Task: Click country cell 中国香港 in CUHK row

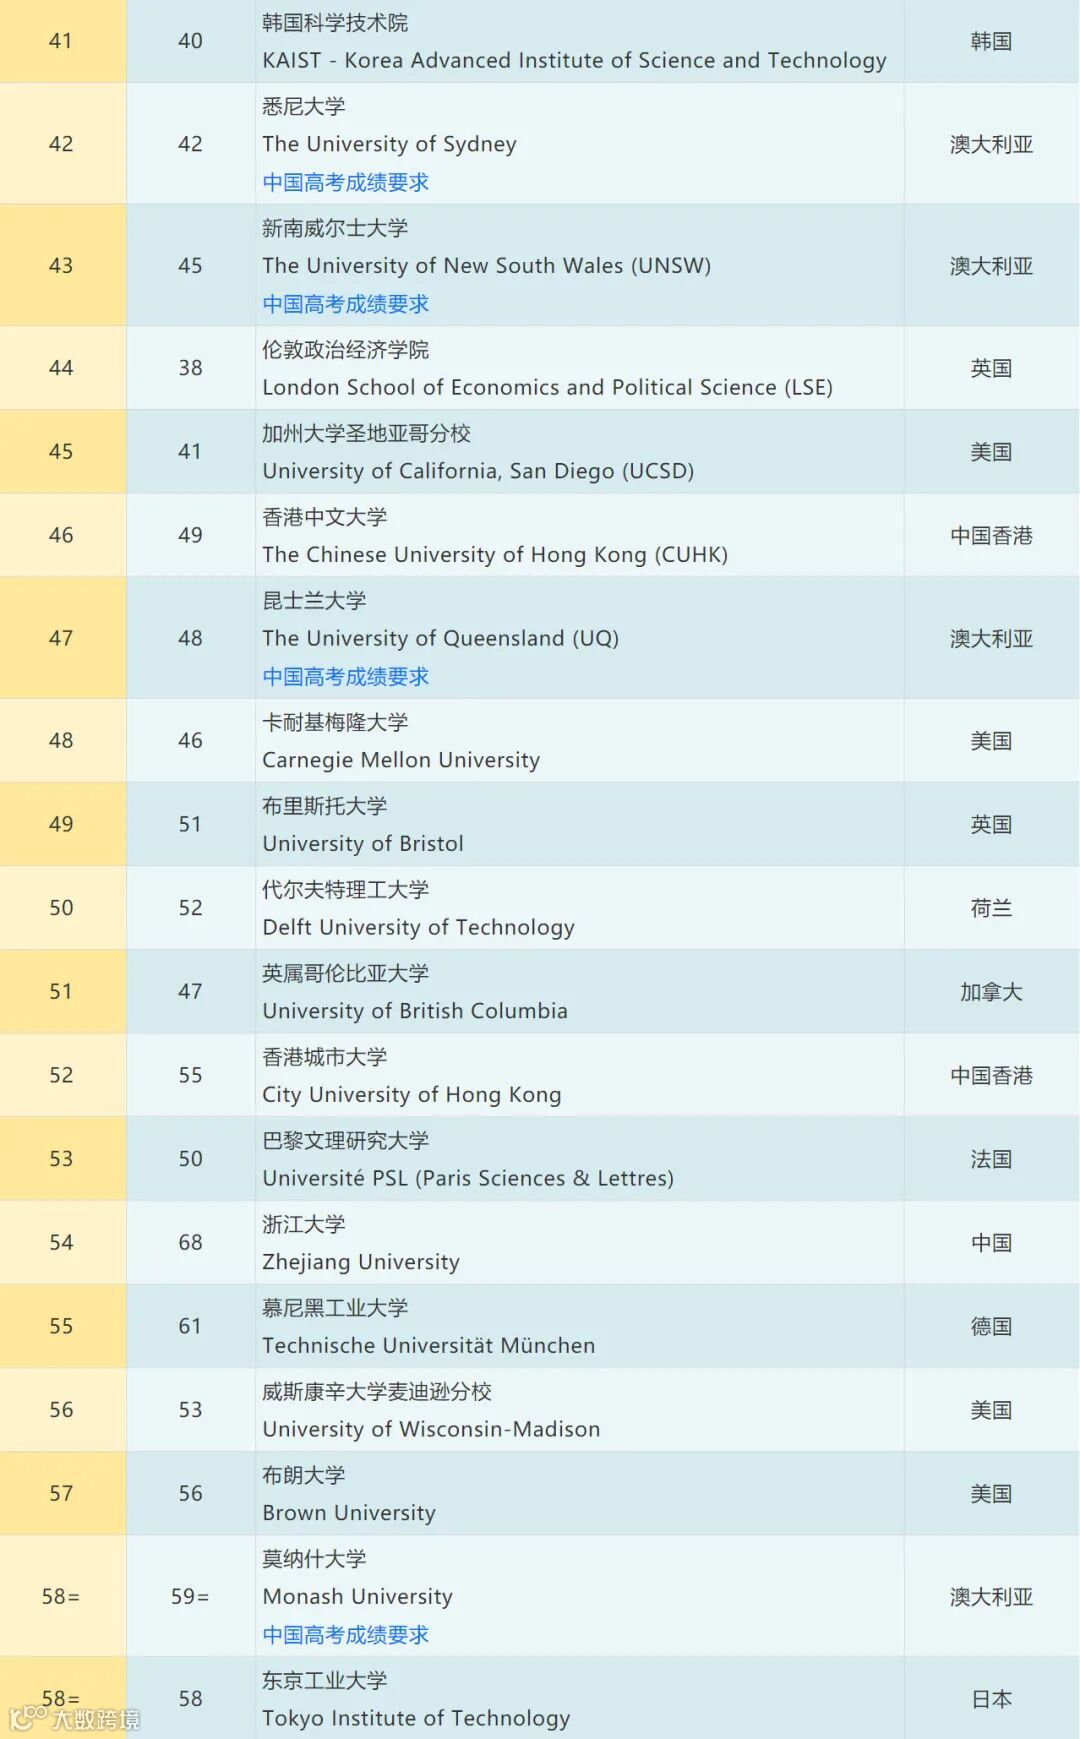Action: tap(991, 536)
